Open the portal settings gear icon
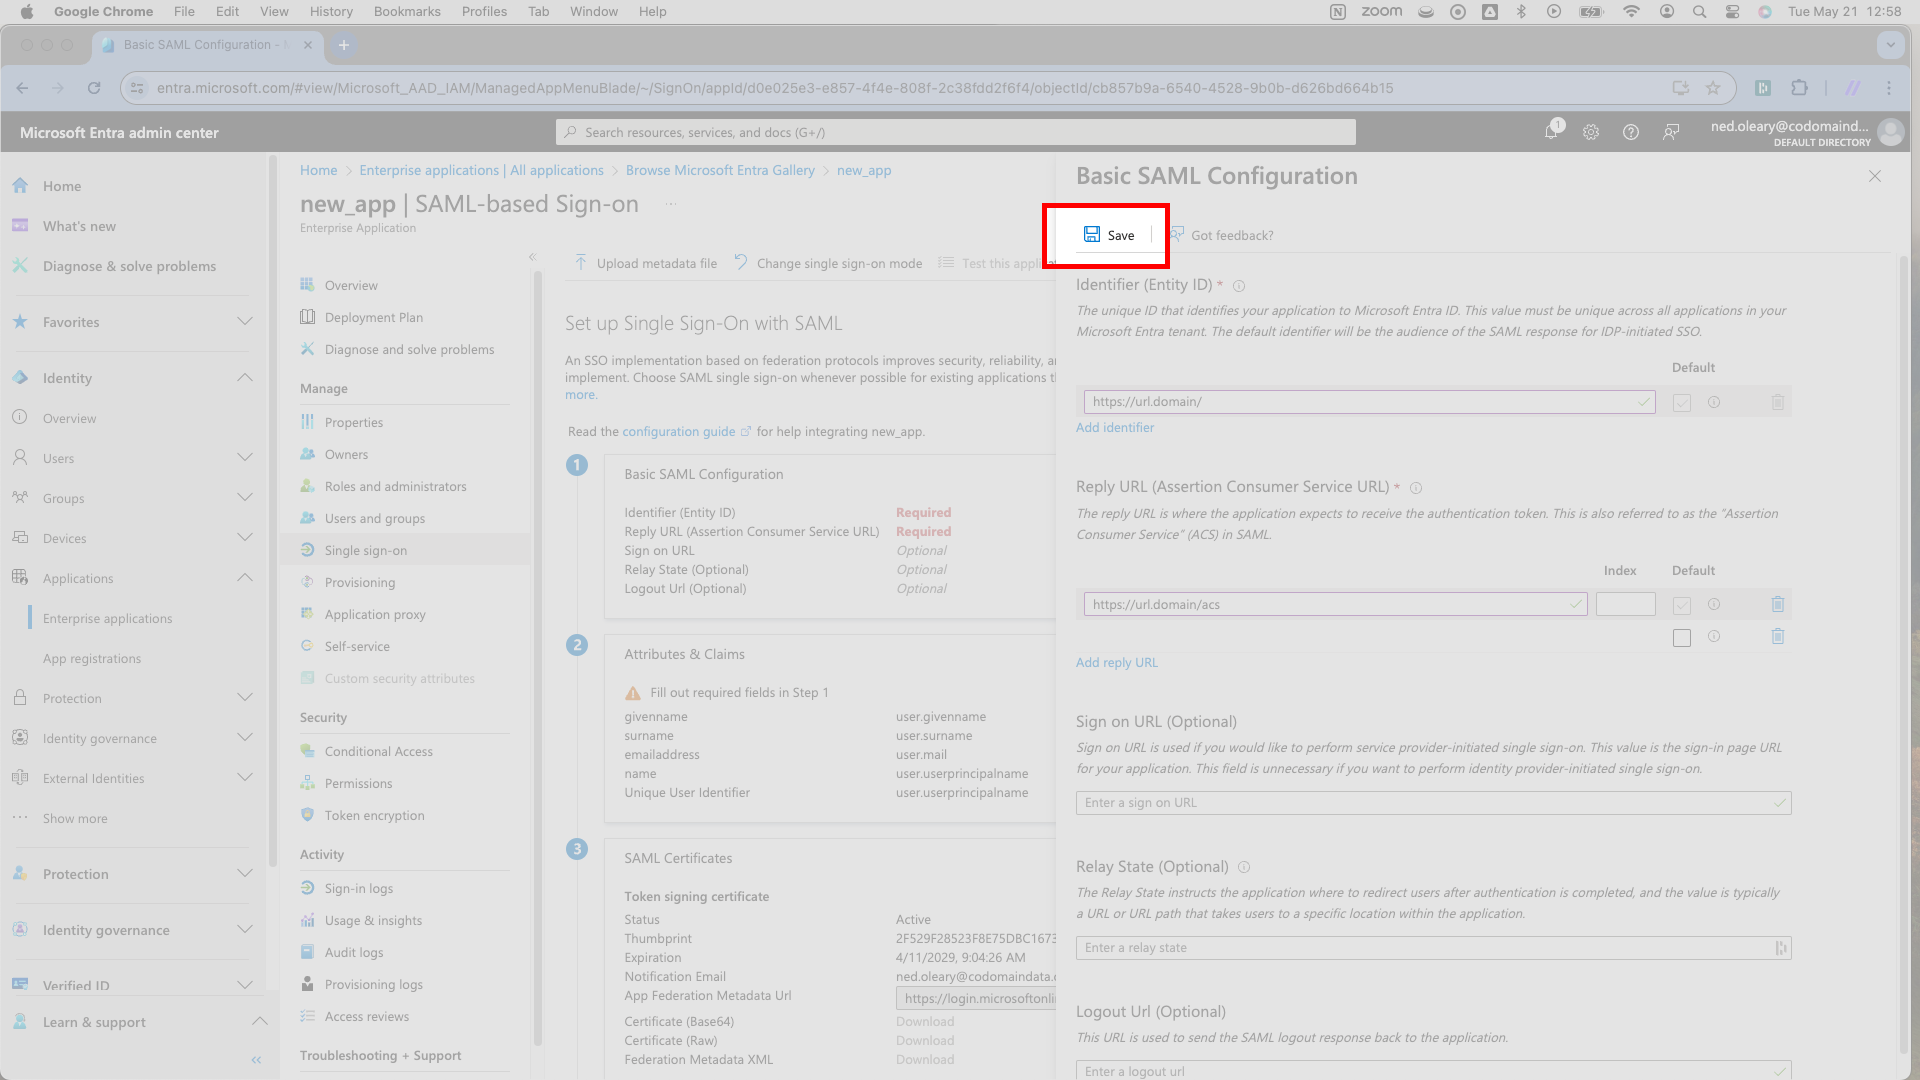 pyautogui.click(x=1591, y=132)
